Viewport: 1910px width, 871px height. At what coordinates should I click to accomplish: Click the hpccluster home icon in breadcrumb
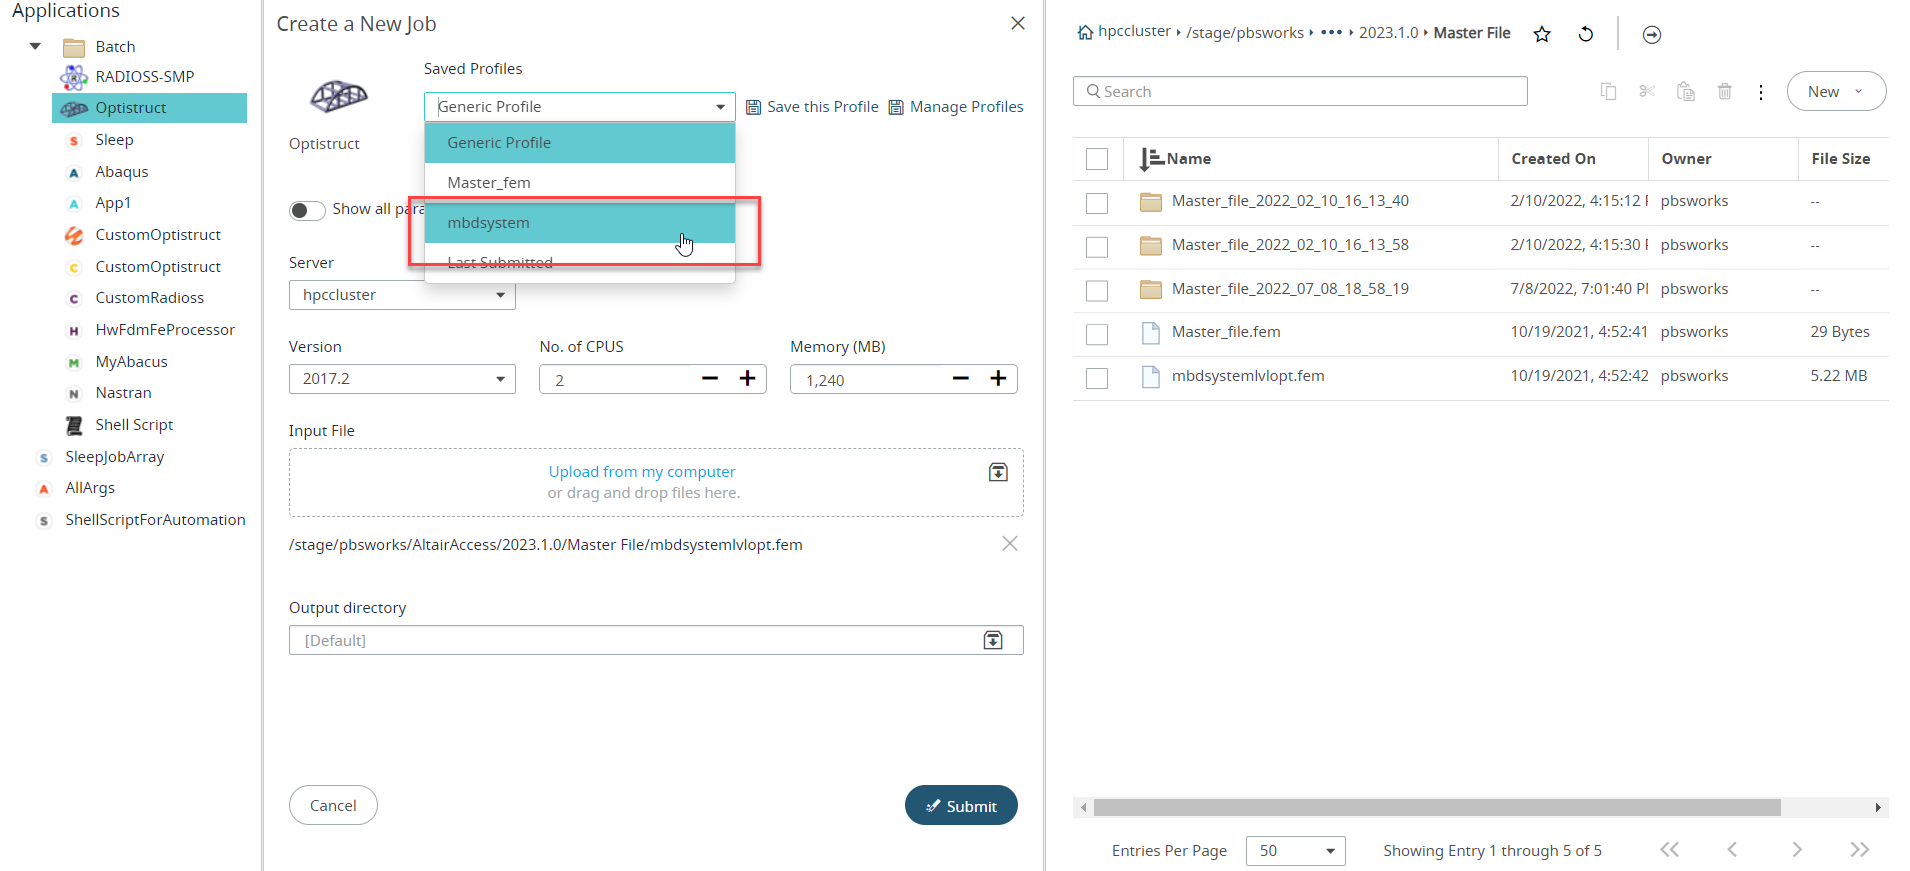click(x=1085, y=33)
